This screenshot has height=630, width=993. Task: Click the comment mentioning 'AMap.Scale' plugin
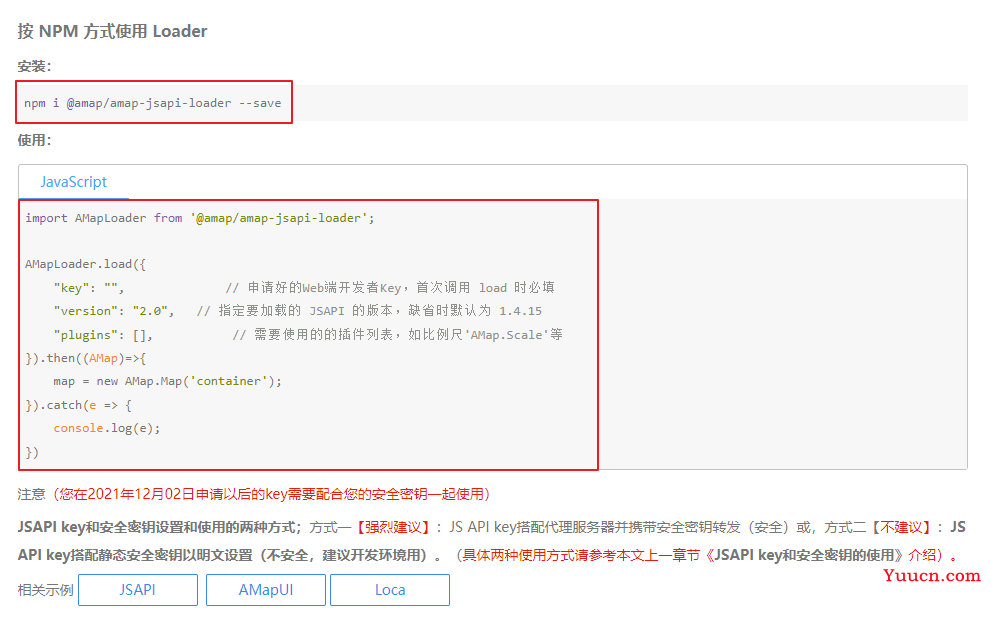(397, 334)
